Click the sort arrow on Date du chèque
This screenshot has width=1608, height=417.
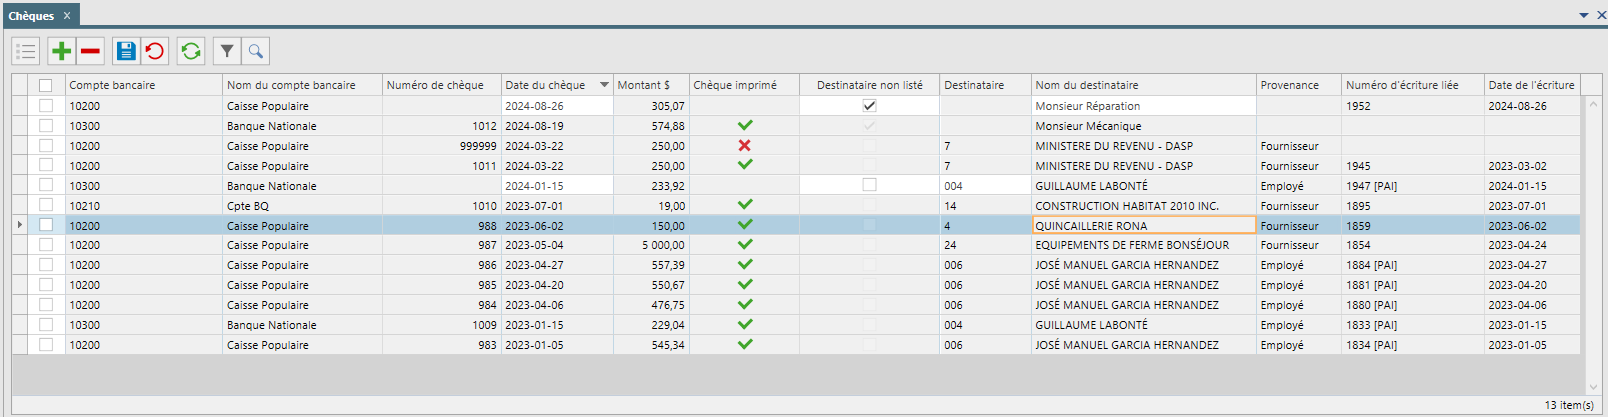click(604, 85)
